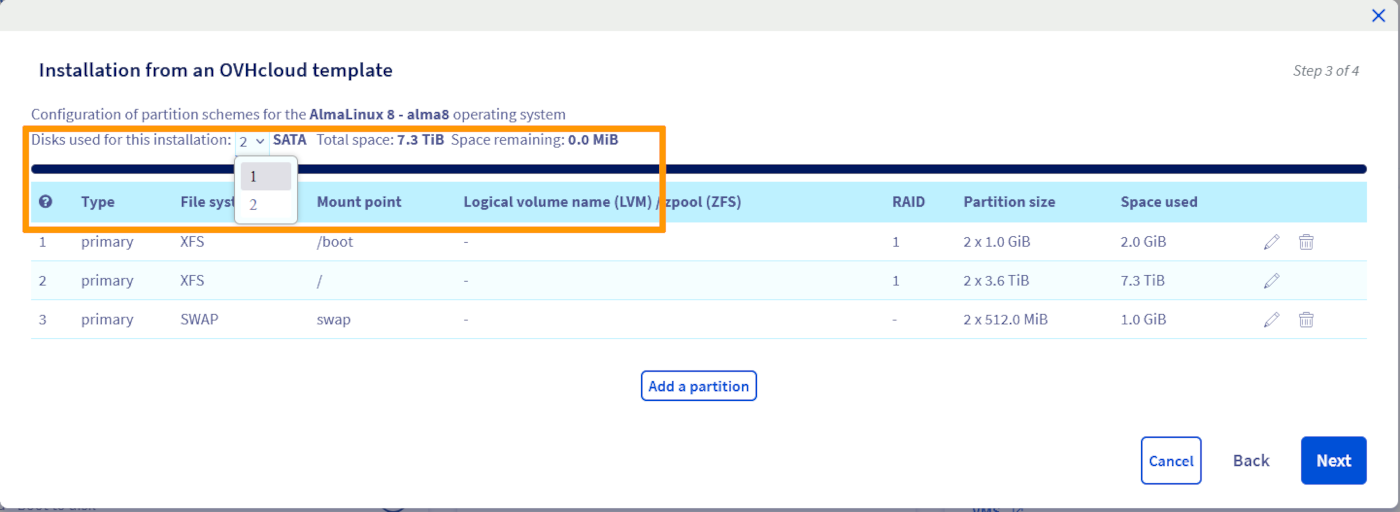Edit the swap partition with pencil icon
1400x512 pixels.
tap(1271, 320)
